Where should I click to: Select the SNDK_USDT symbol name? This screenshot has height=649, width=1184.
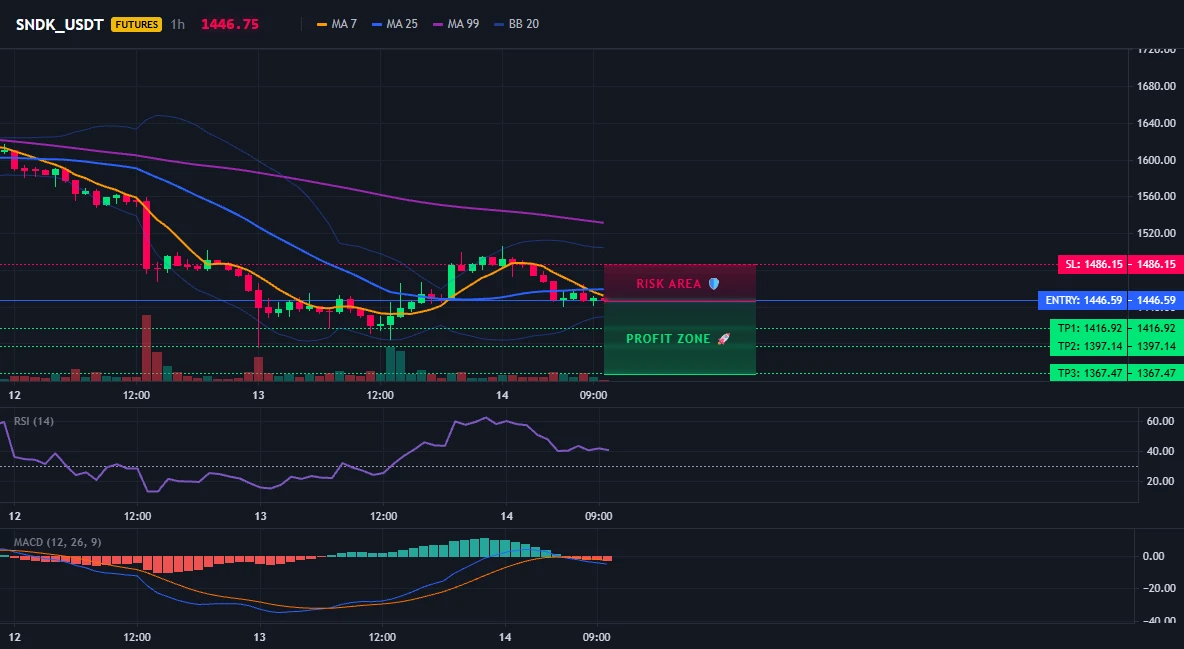[x=60, y=24]
